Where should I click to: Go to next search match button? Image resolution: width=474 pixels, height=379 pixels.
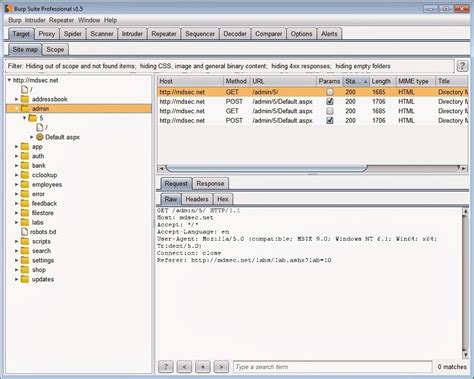pos(221,367)
